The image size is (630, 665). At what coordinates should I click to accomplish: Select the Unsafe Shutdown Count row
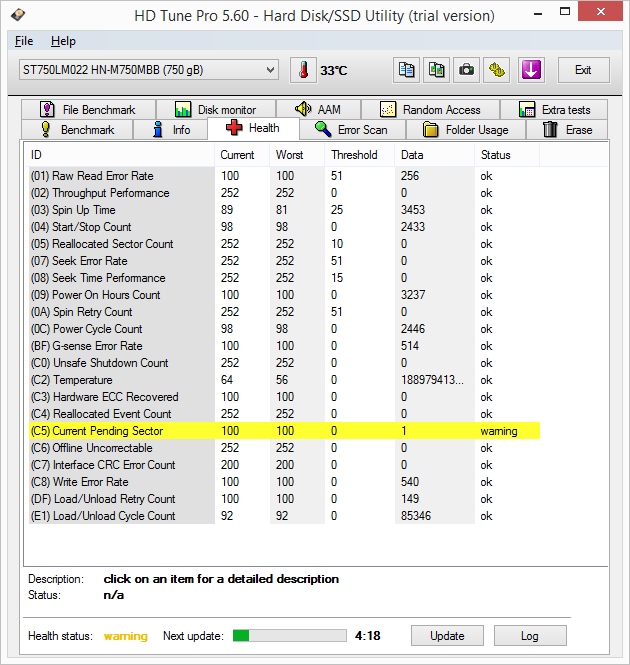284,363
